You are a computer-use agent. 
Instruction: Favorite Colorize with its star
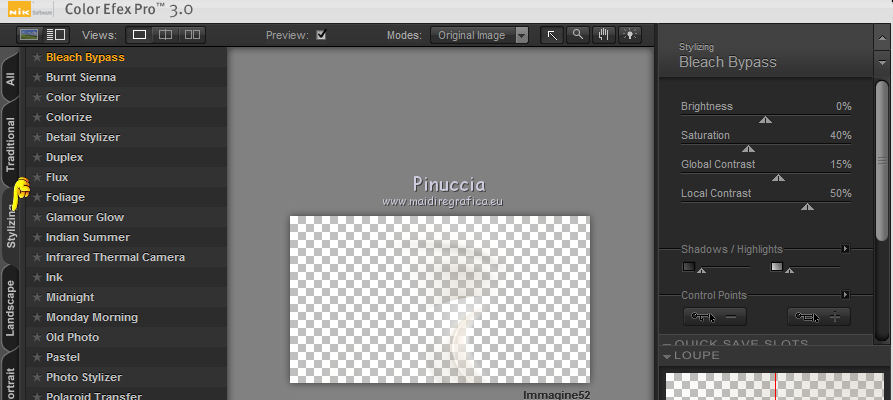pyautogui.click(x=37, y=117)
